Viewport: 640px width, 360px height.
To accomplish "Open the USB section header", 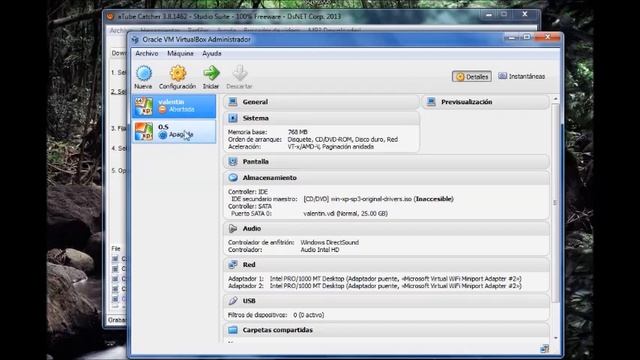I will pyautogui.click(x=386, y=301).
